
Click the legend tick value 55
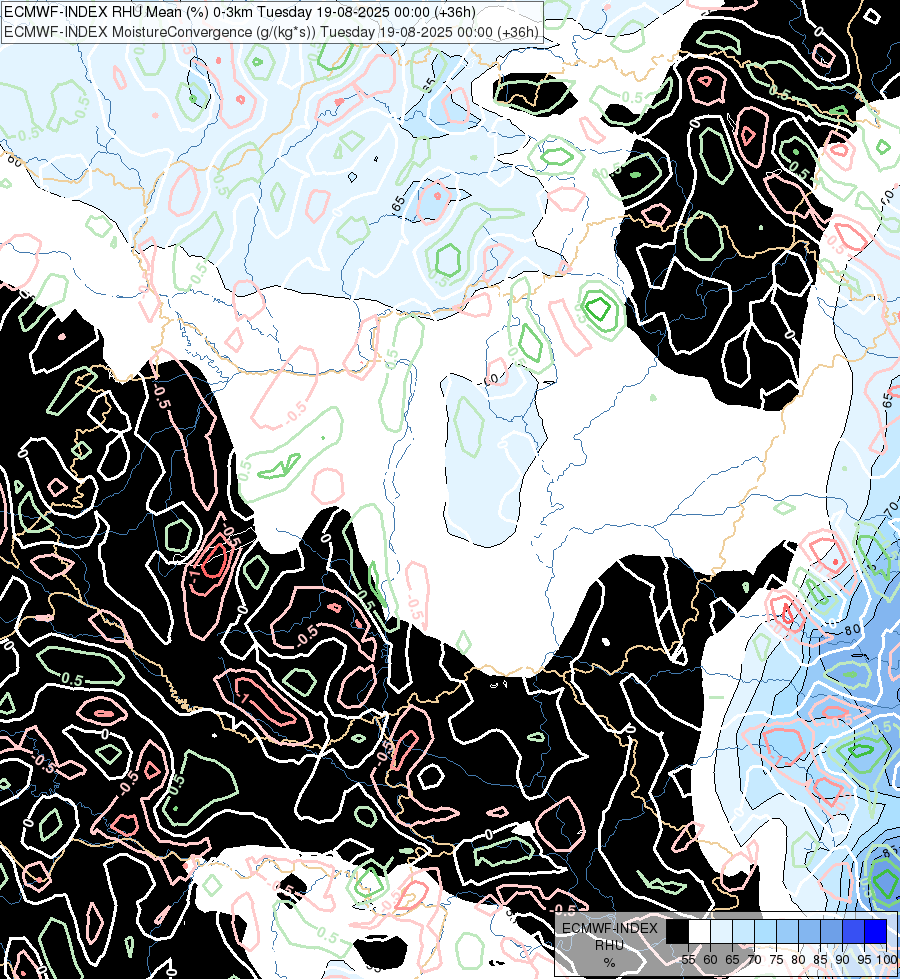688,960
